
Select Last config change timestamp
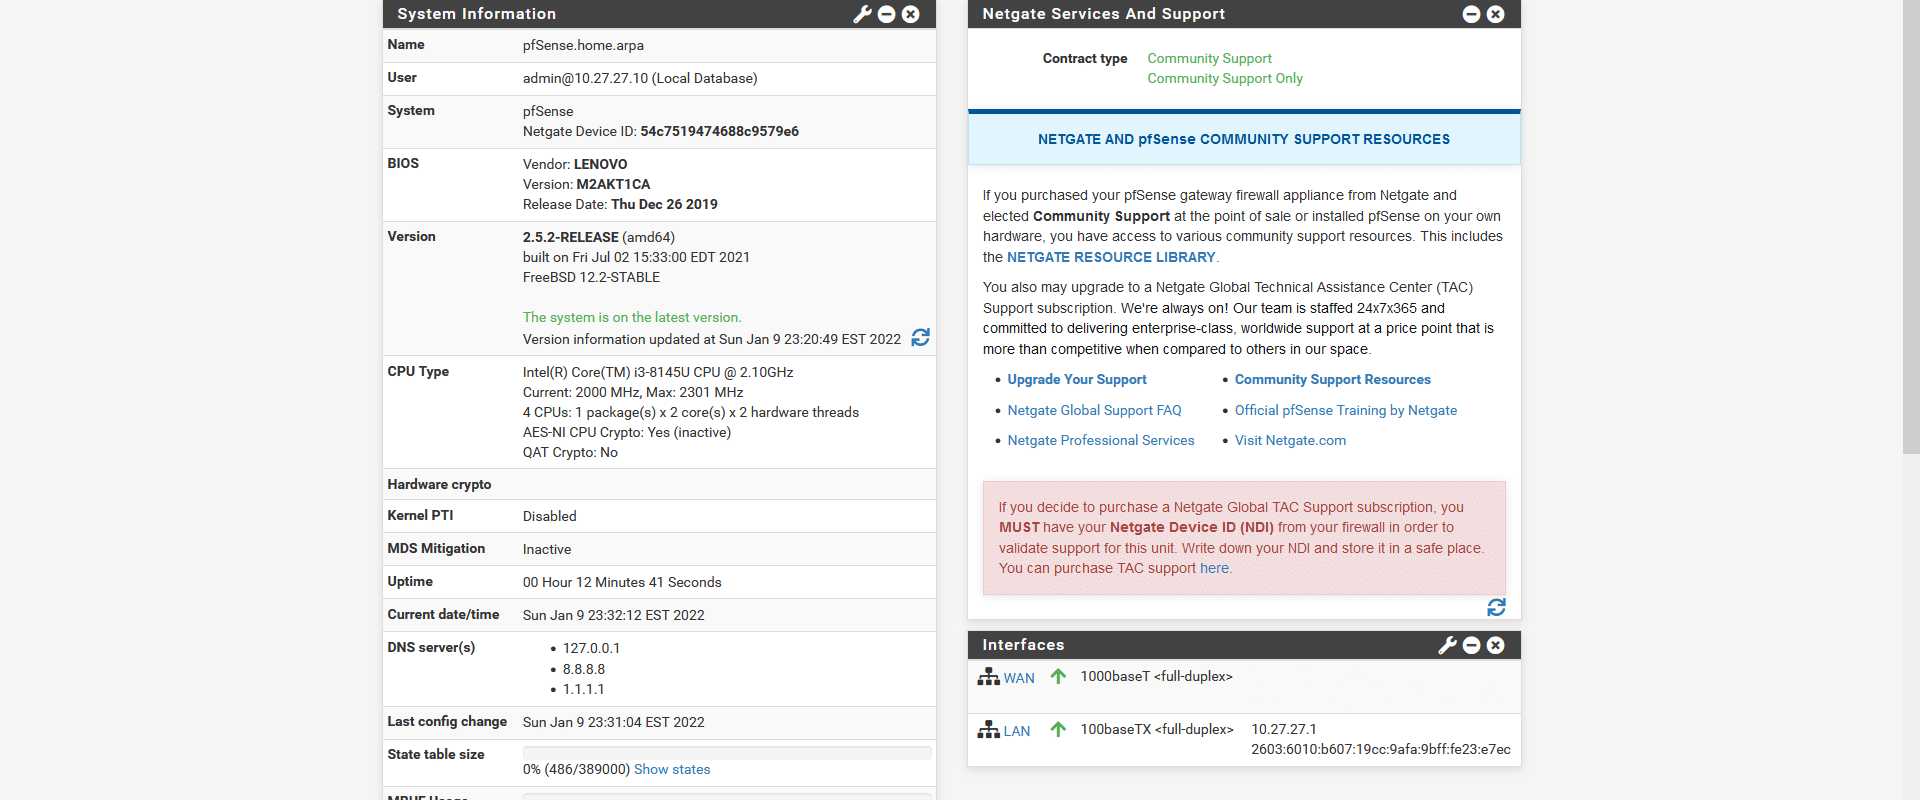click(613, 722)
